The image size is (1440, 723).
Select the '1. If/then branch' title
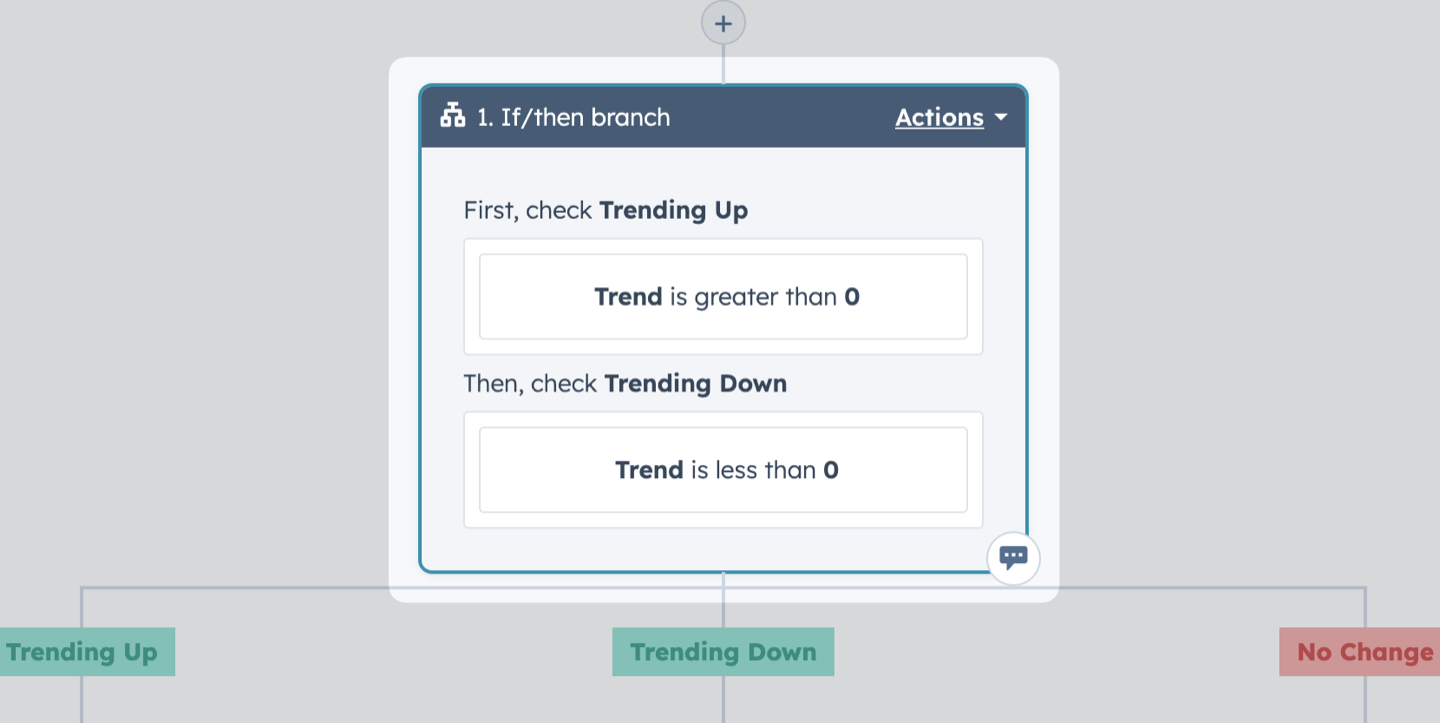click(x=573, y=117)
